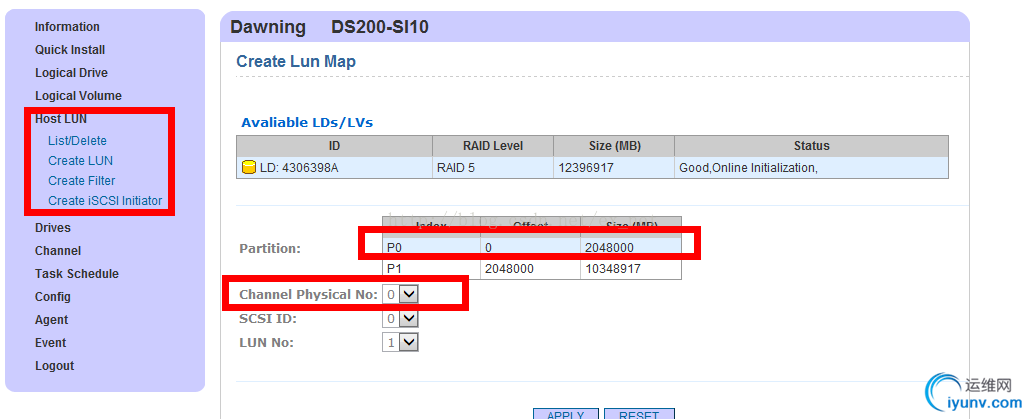Click the P1 size 10348917
Viewport: 1028px width, 419px height.
pyautogui.click(x=613, y=269)
